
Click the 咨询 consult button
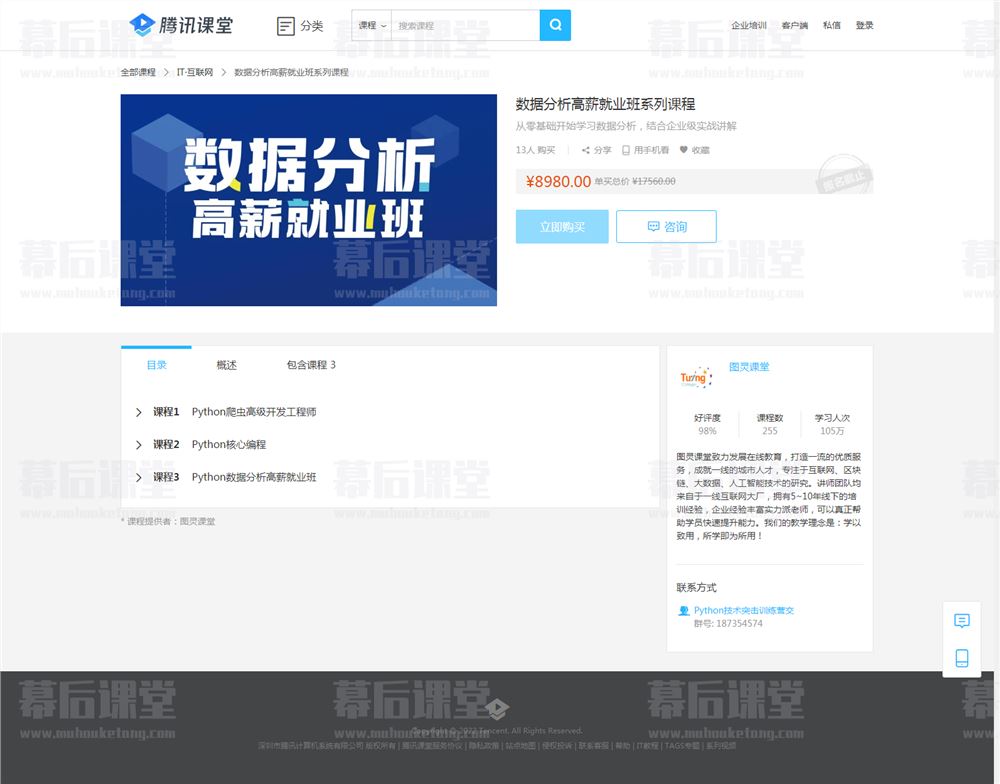666,226
